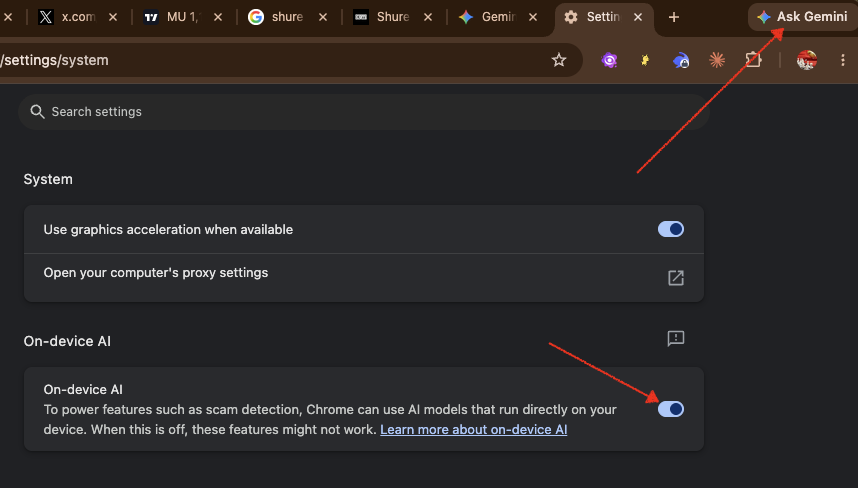Toggle graphics acceleration switch
The width and height of the screenshot is (858, 488).
(671, 229)
